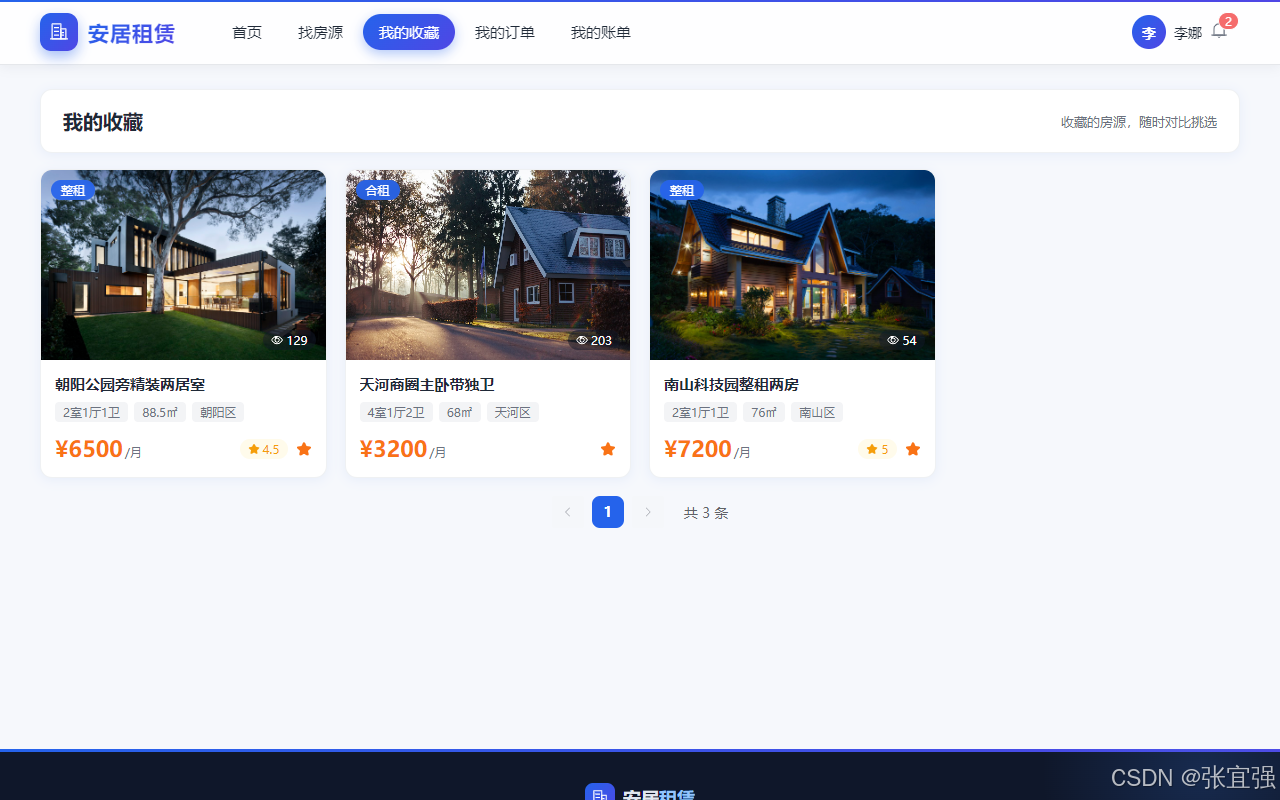The width and height of the screenshot is (1280, 800).
Task: Click the 天河区 tag
Action: coord(513,412)
